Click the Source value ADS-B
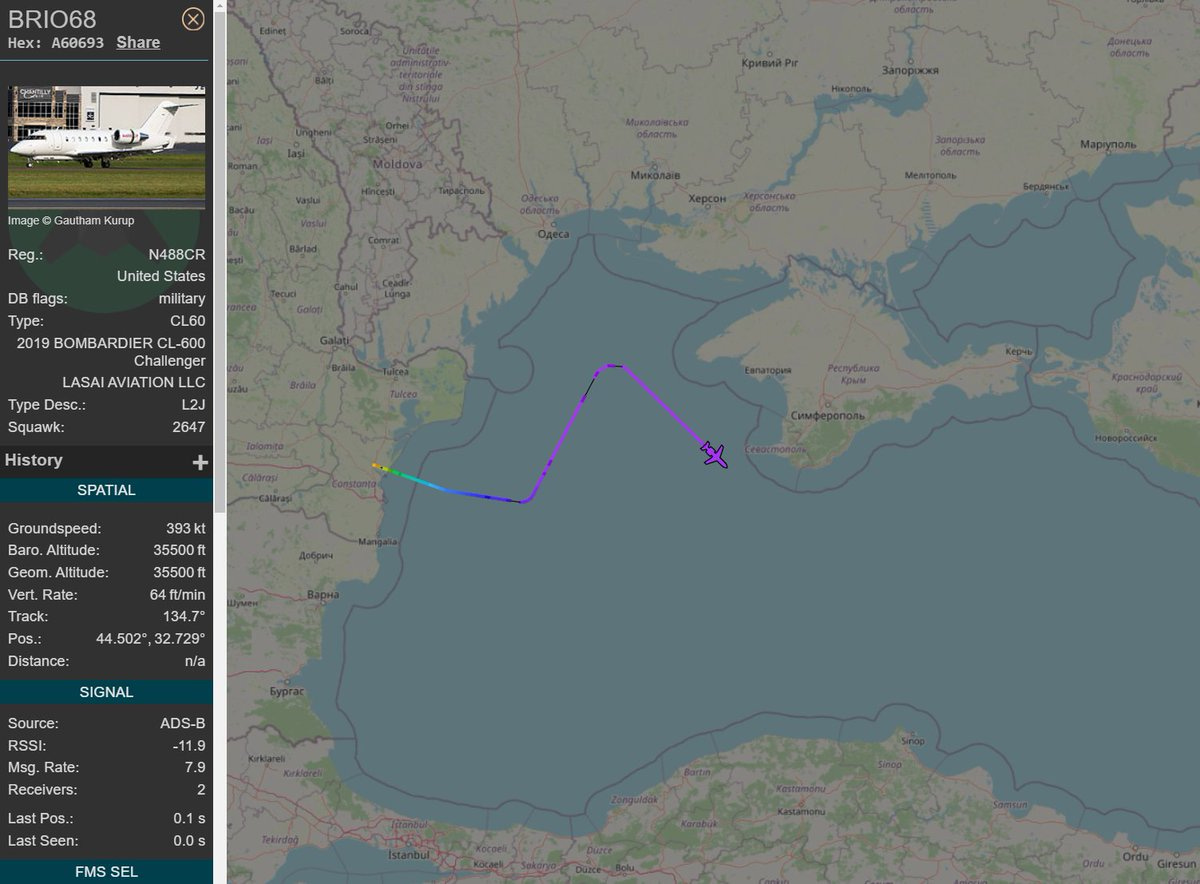Image resolution: width=1200 pixels, height=884 pixels. click(x=183, y=723)
